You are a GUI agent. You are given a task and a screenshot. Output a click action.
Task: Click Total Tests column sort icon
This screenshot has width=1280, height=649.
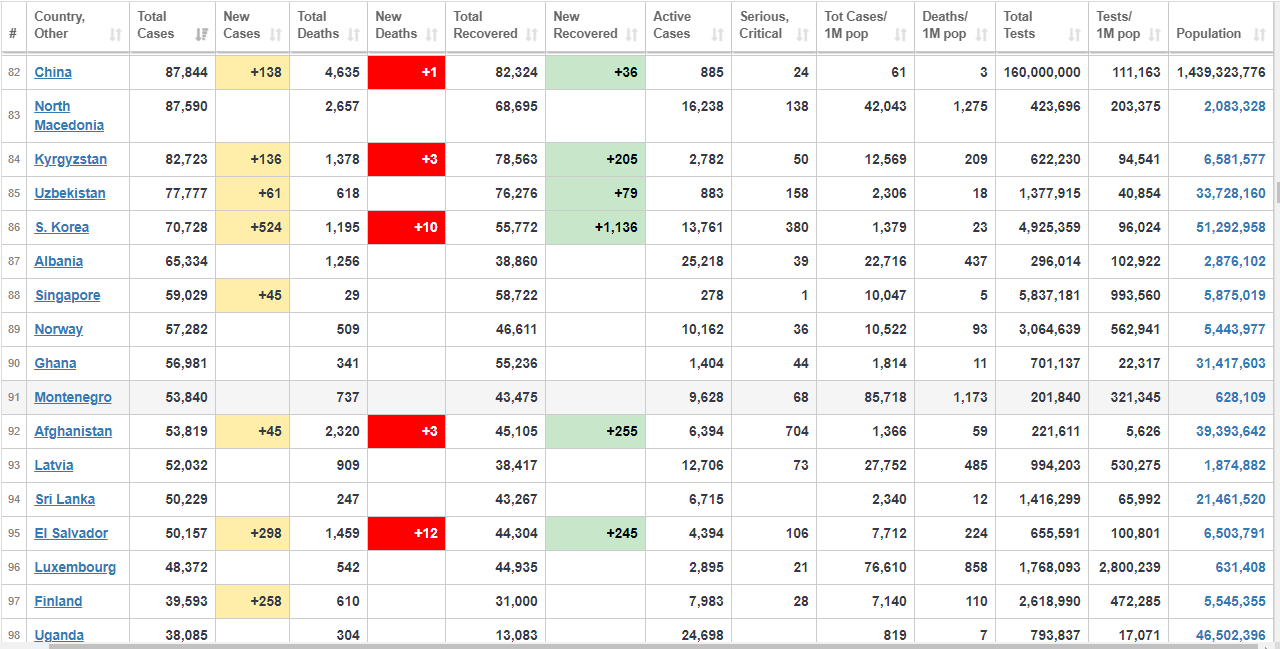pyautogui.click(x=1074, y=35)
